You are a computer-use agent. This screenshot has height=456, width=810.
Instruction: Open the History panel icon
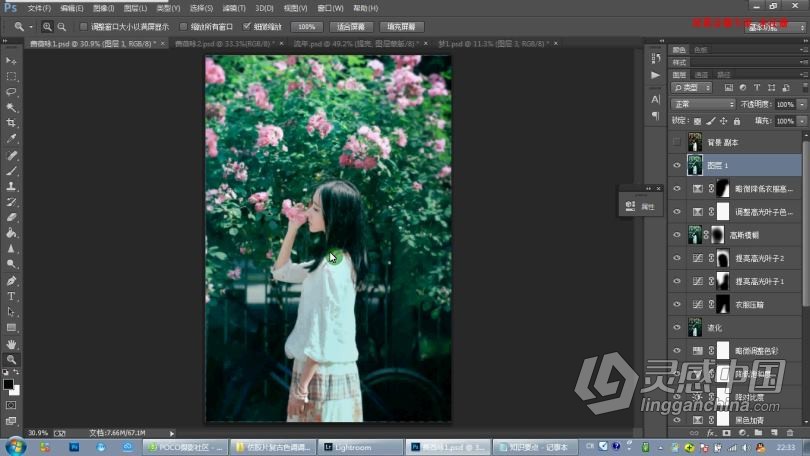click(x=656, y=58)
